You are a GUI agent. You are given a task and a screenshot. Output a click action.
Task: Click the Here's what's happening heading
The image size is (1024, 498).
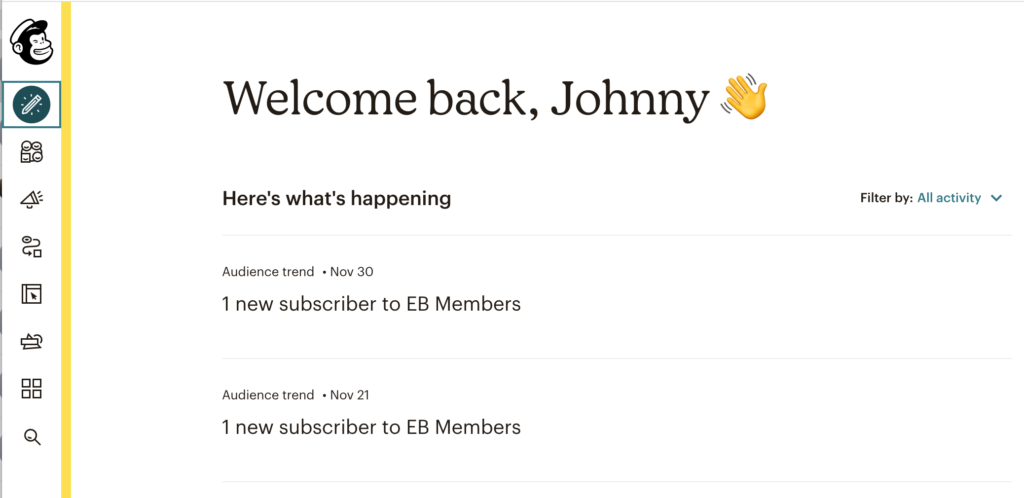coord(336,198)
